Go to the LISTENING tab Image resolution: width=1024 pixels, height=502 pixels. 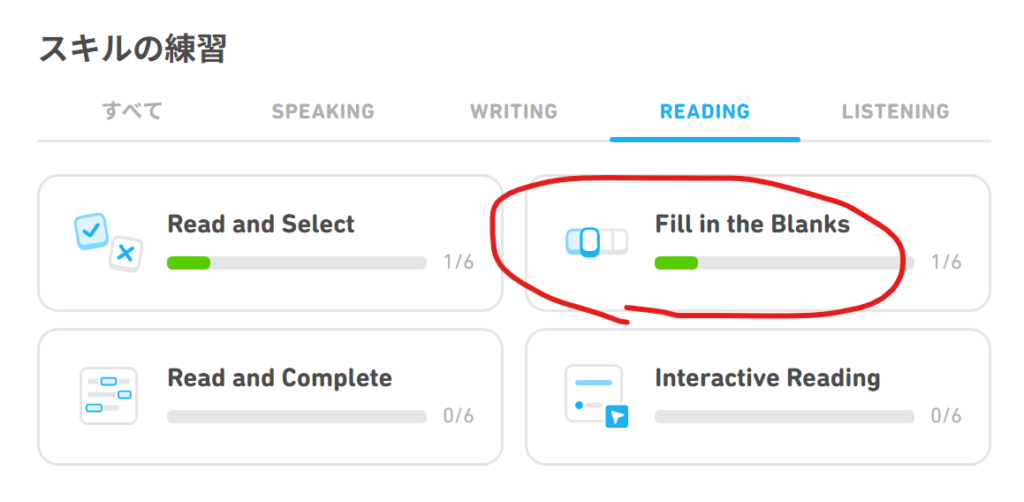[x=895, y=112]
